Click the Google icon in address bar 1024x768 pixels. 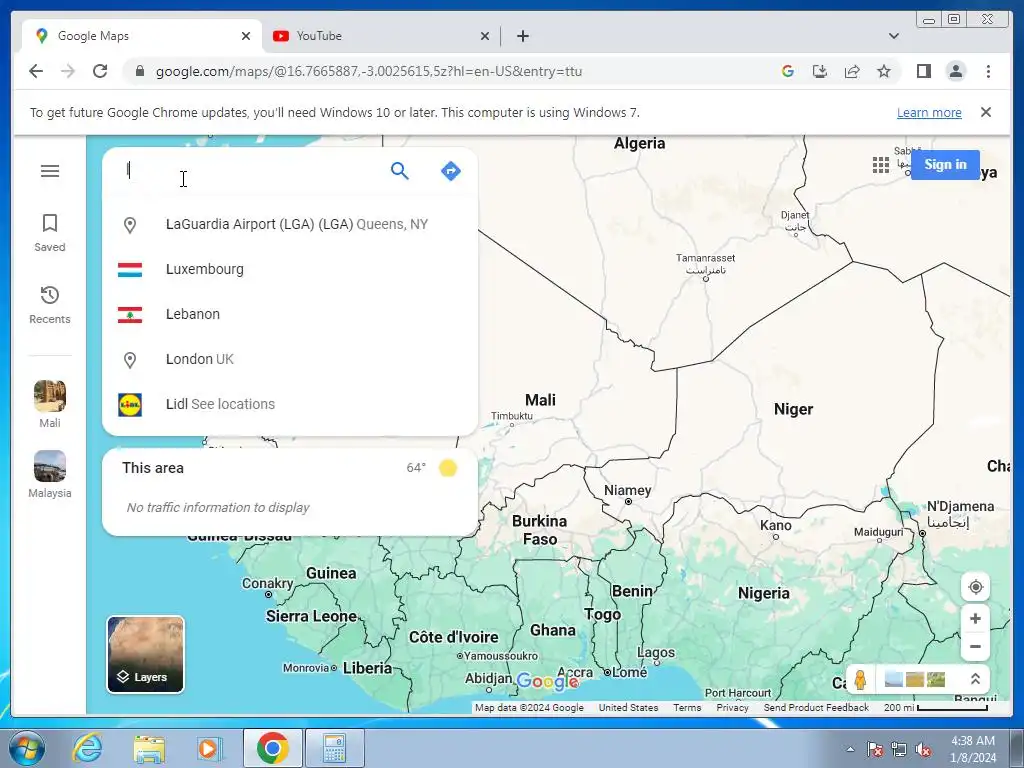(788, 71)
